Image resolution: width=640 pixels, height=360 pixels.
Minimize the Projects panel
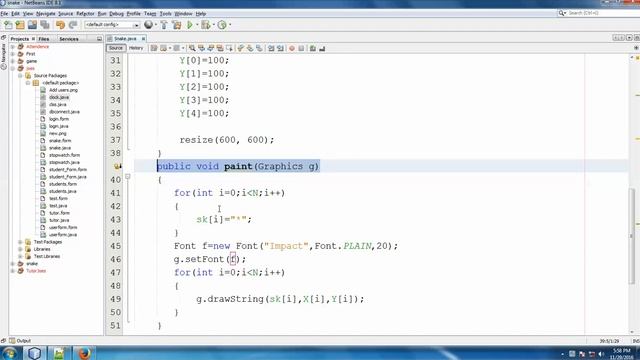(x=99, y=39)
